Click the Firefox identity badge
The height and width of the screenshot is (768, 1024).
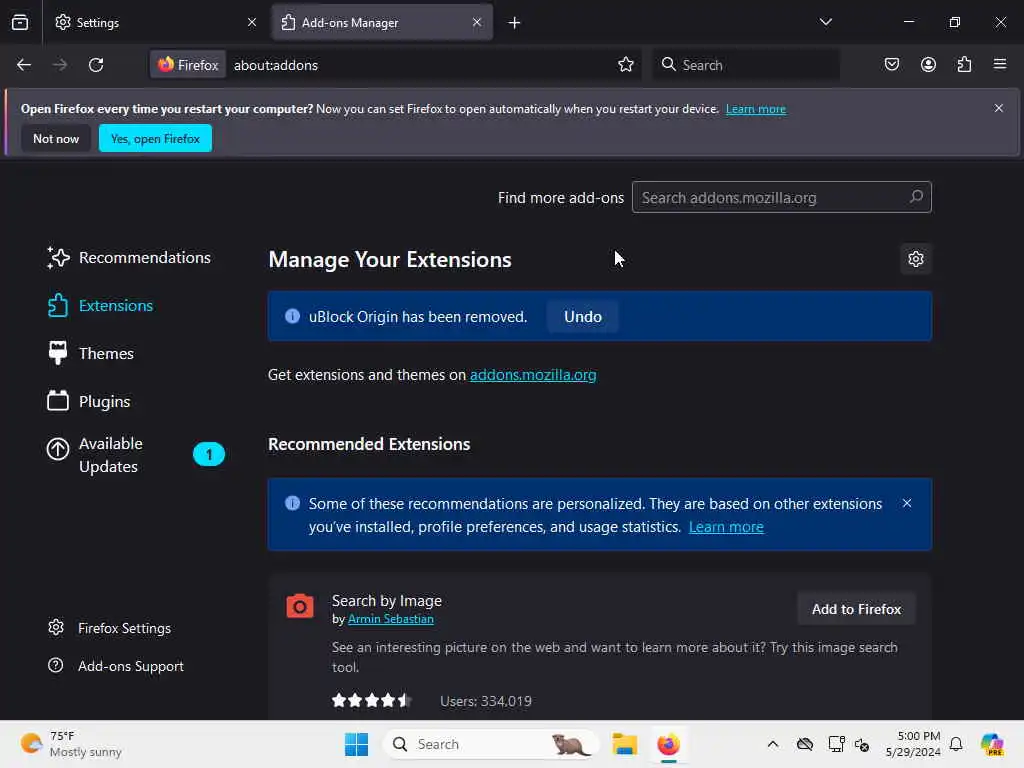(188, 65)
